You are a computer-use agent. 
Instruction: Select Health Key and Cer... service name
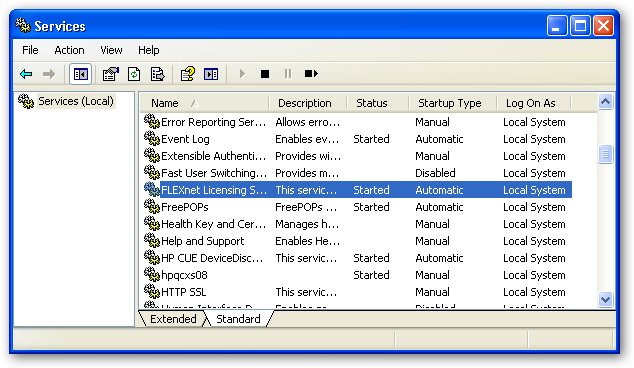coord(213,224)
